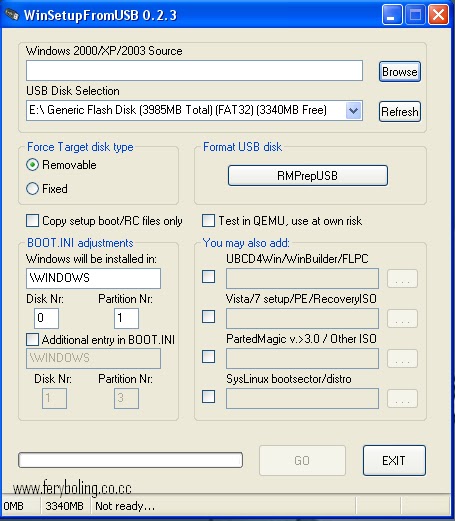Enable Copy setup boot/RC files only
This screenshot has width=455, height=521.
click(32, 221)
